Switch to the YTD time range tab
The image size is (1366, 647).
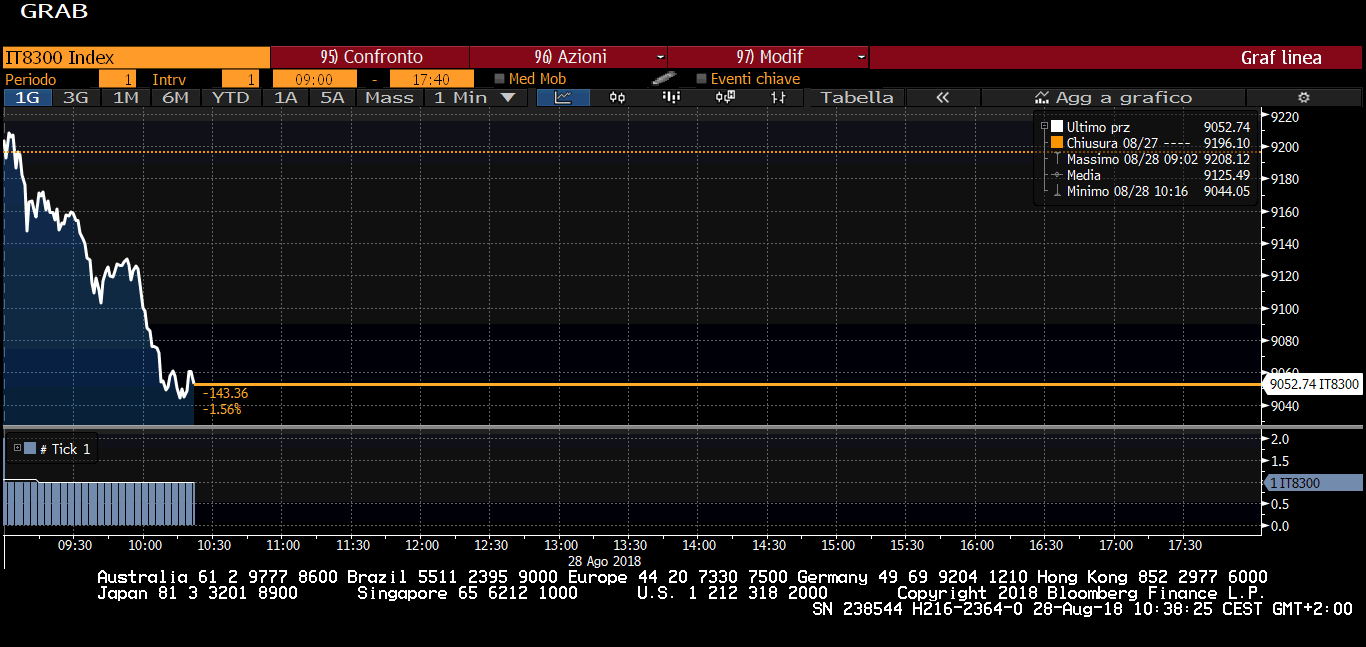pos(231,97)
